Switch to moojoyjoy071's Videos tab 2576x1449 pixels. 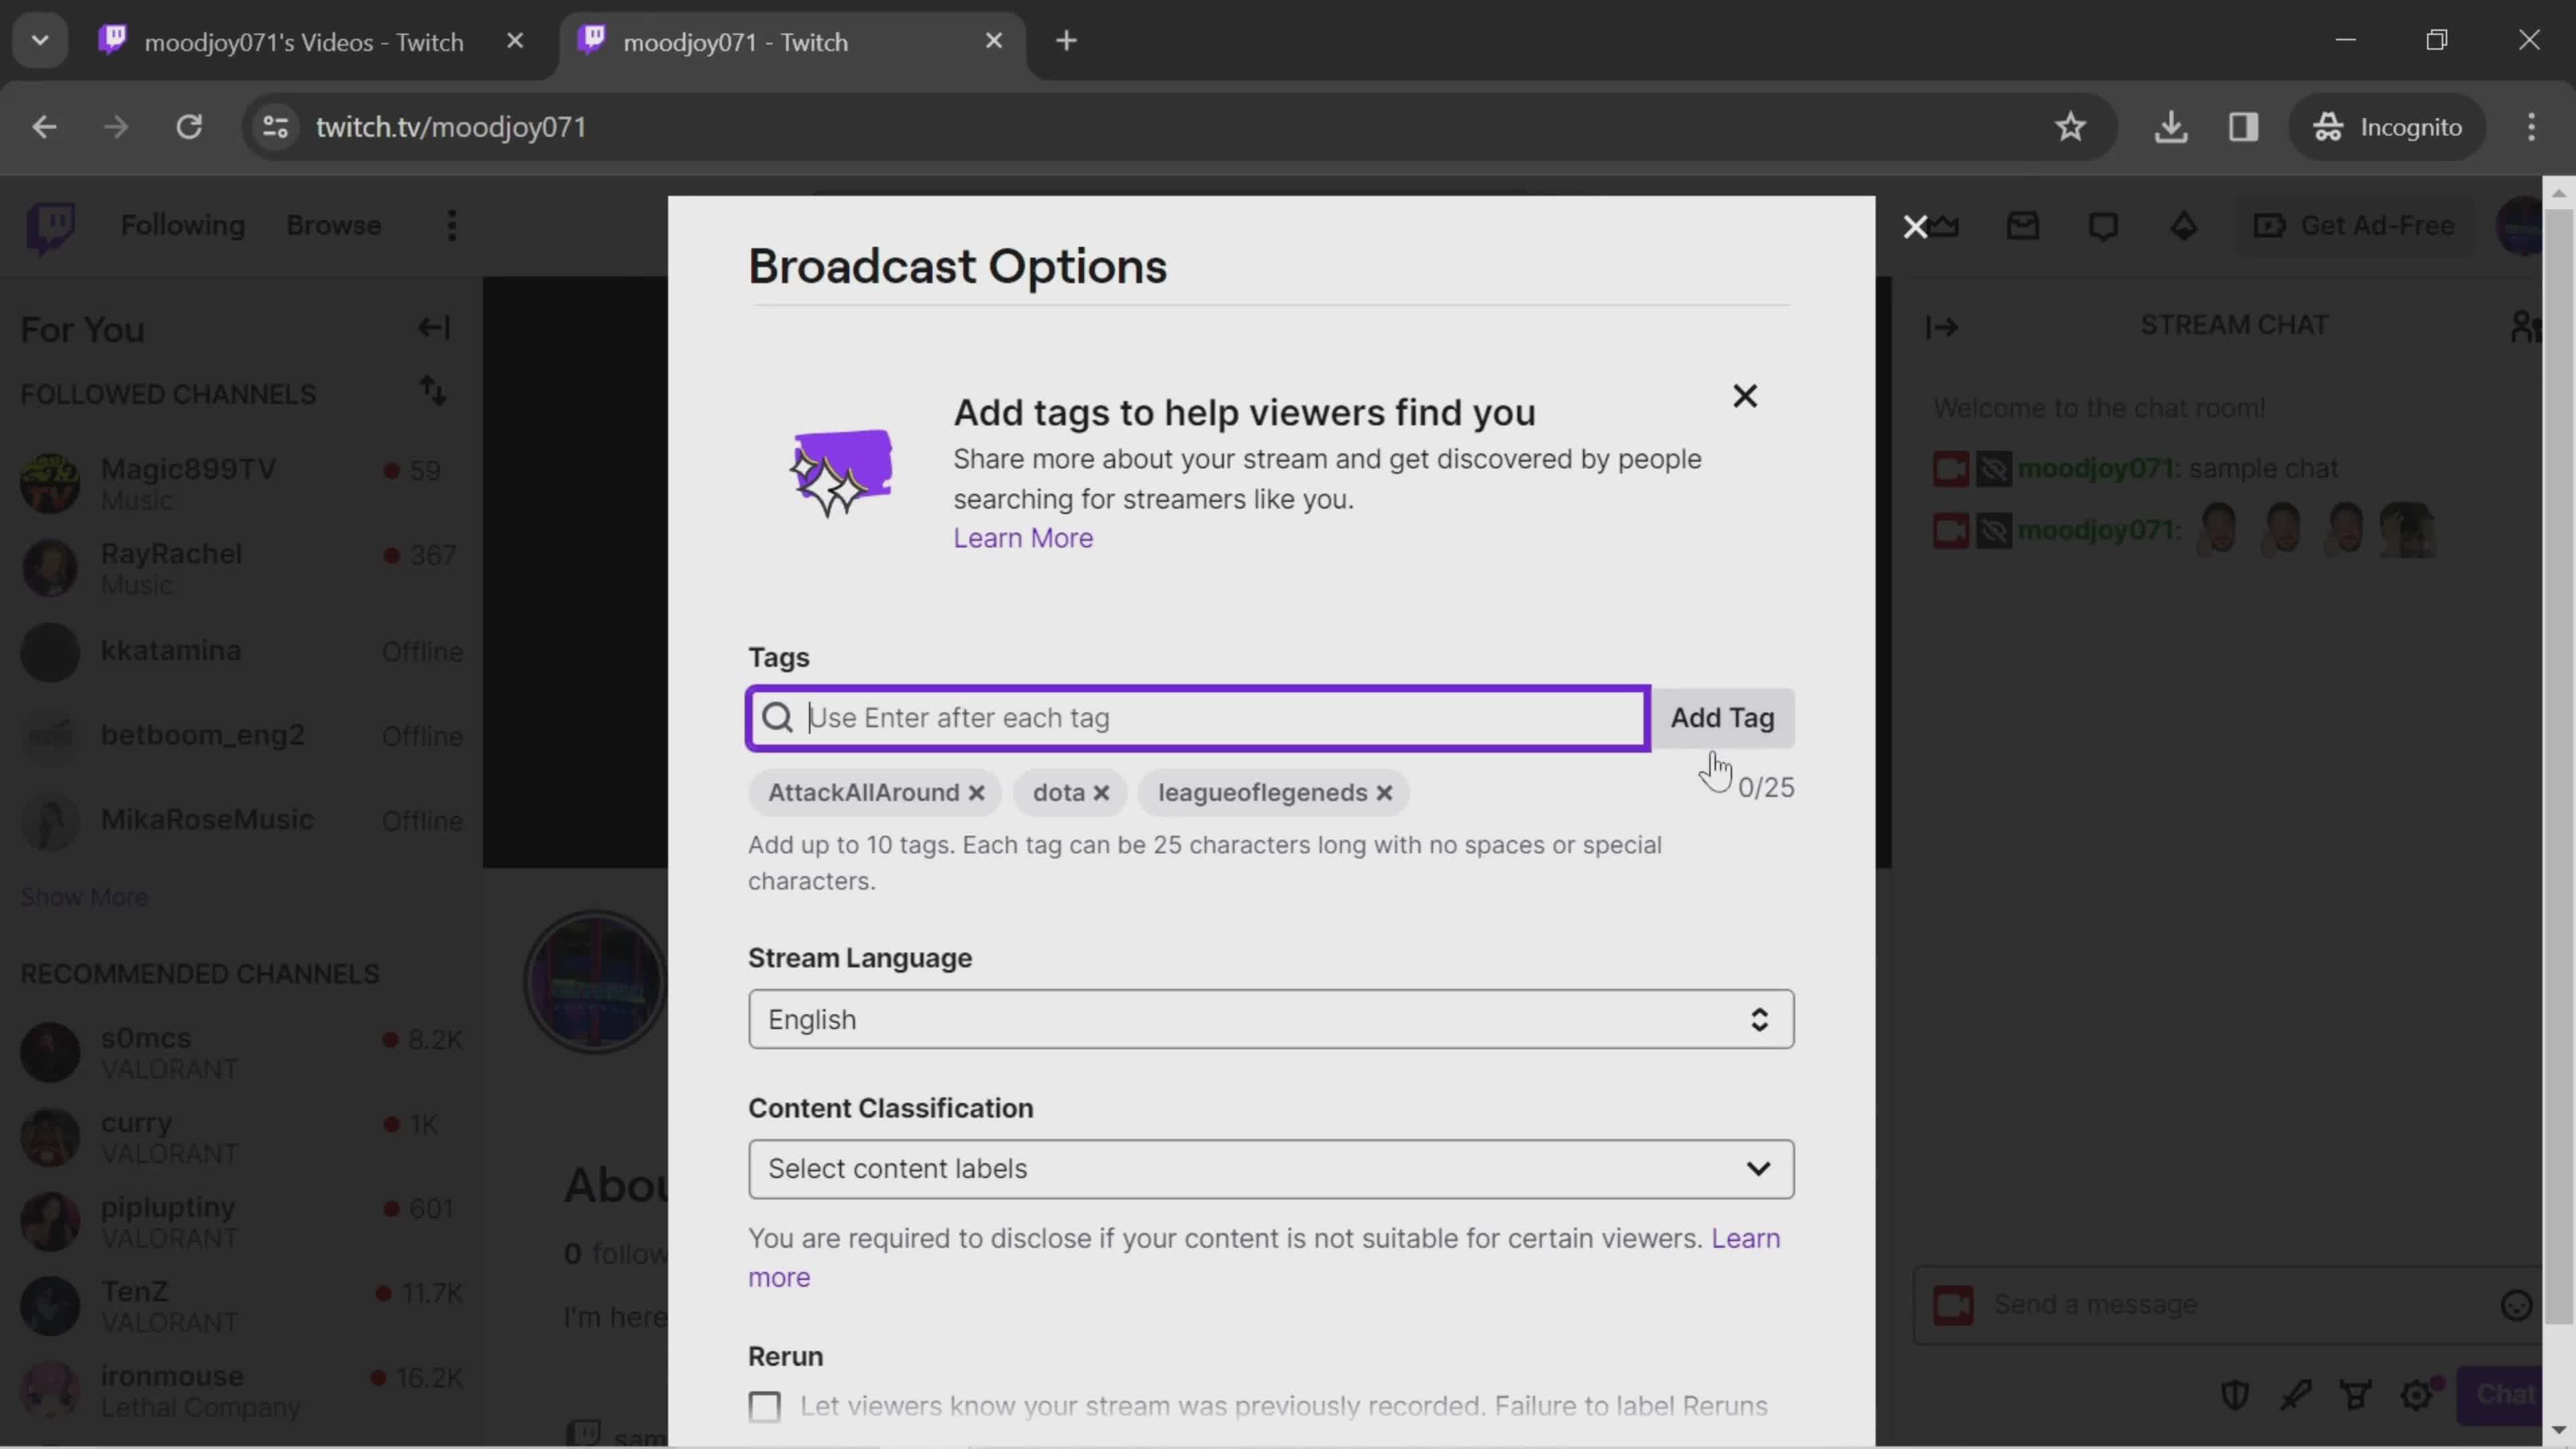tap(305, 41)
